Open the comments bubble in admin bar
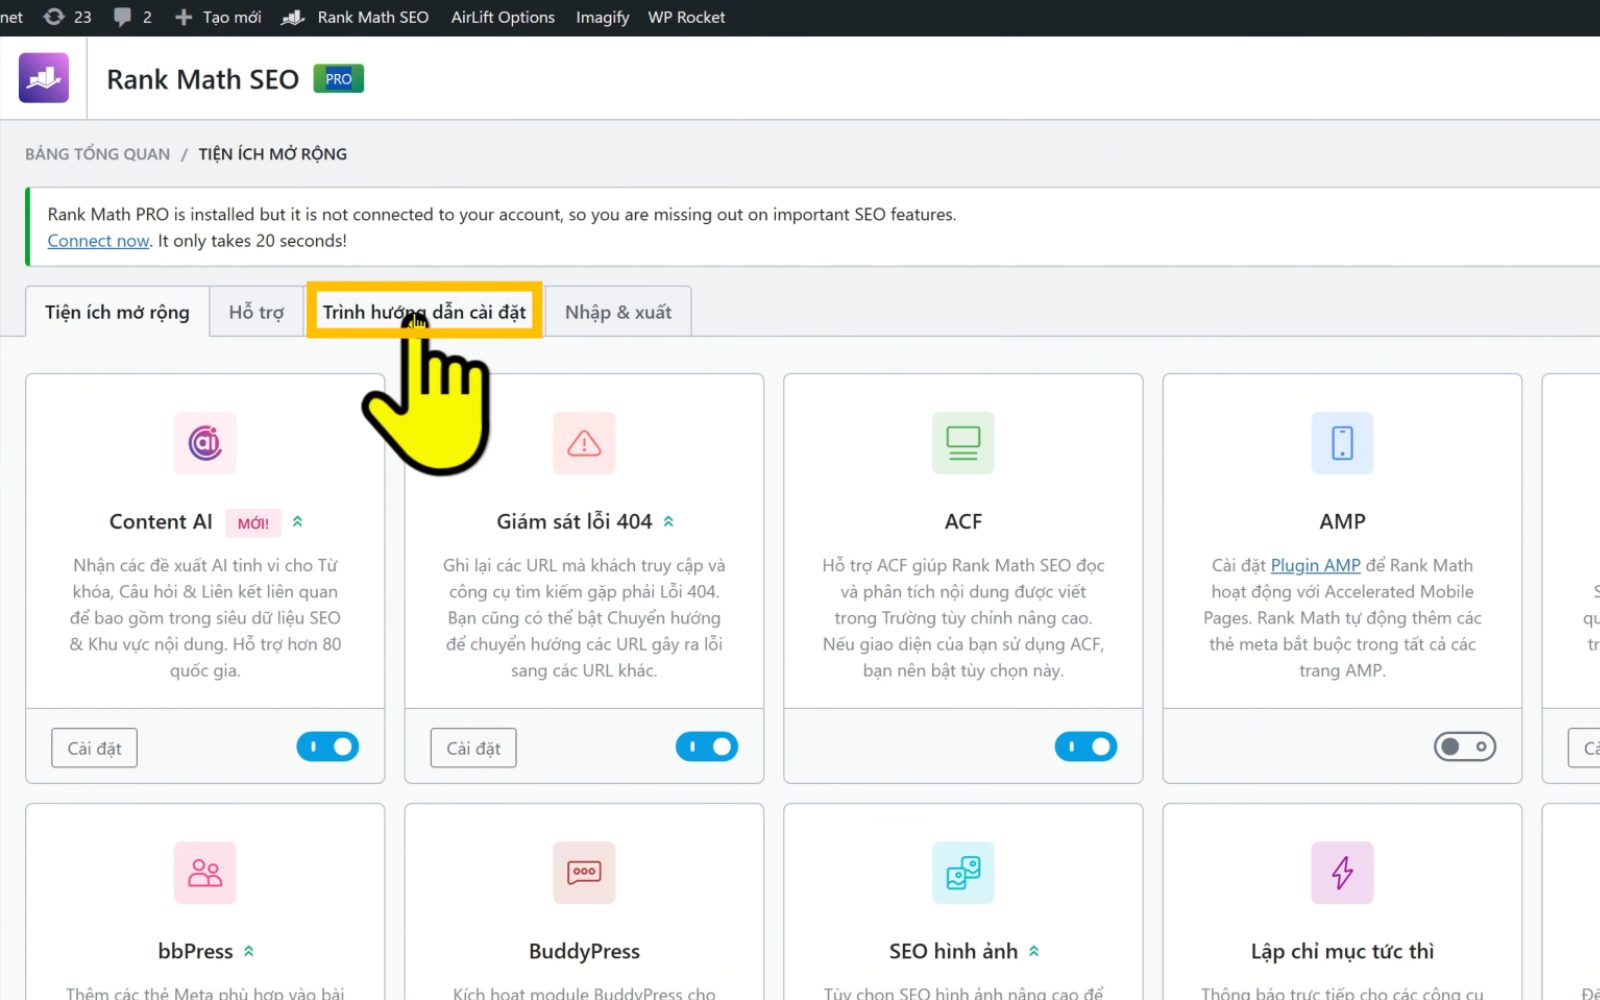This screenshot has height=1000, width=1600. [132, 17]
